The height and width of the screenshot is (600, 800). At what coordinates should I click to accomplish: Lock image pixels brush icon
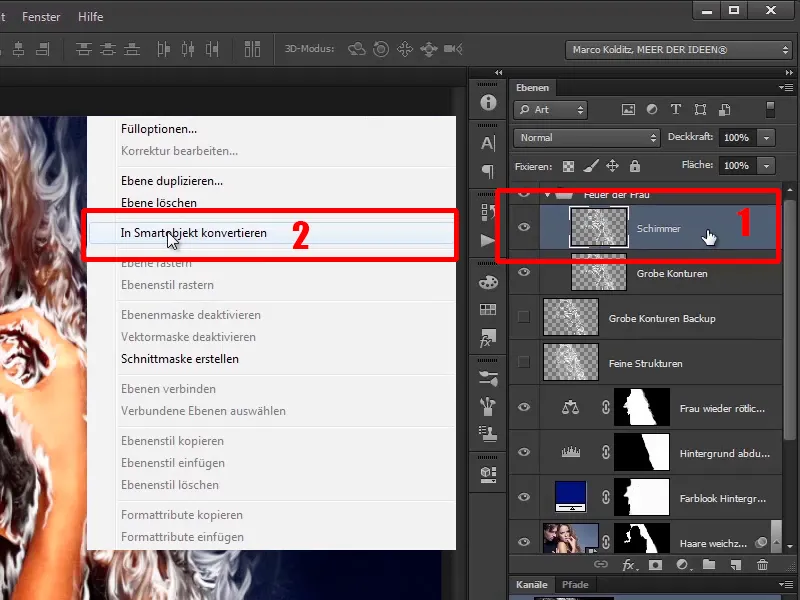591,166
